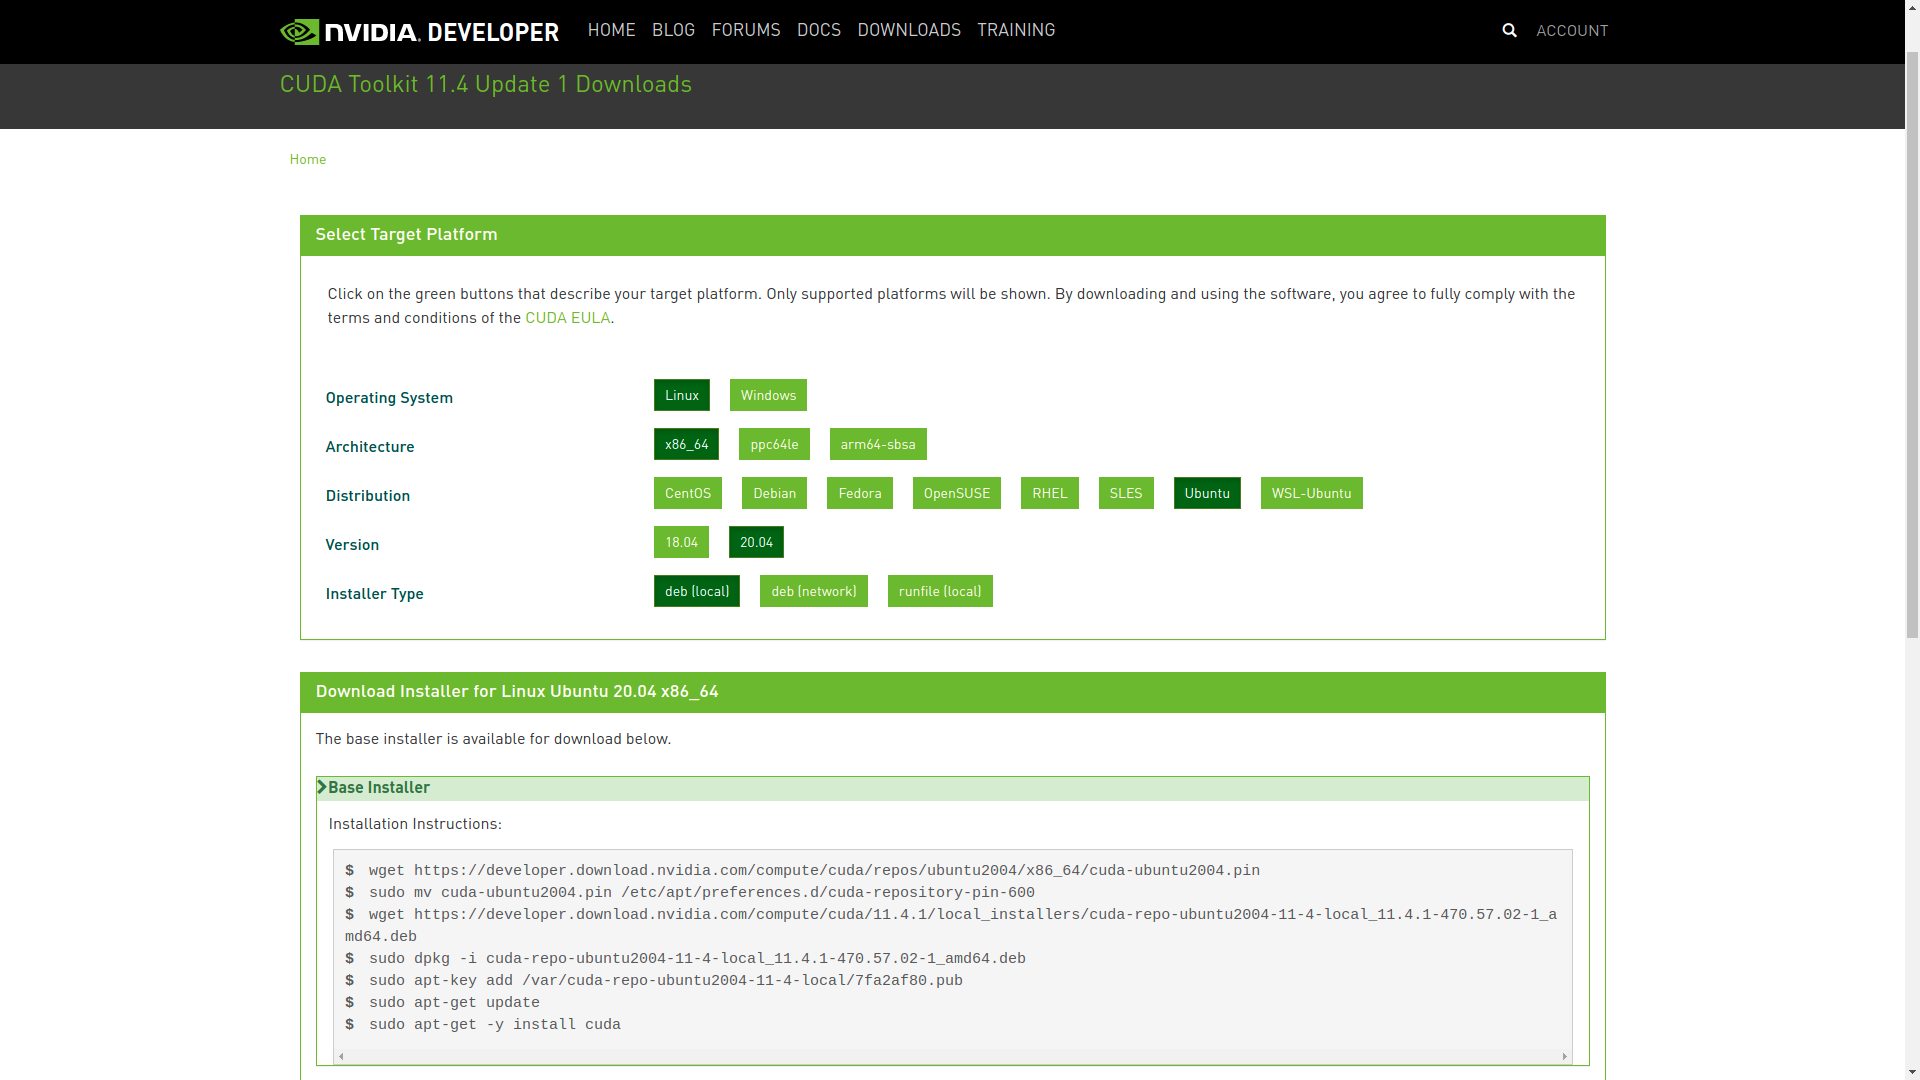Select Windows operating system
Screen dimensions: 1920x1080
767,395
